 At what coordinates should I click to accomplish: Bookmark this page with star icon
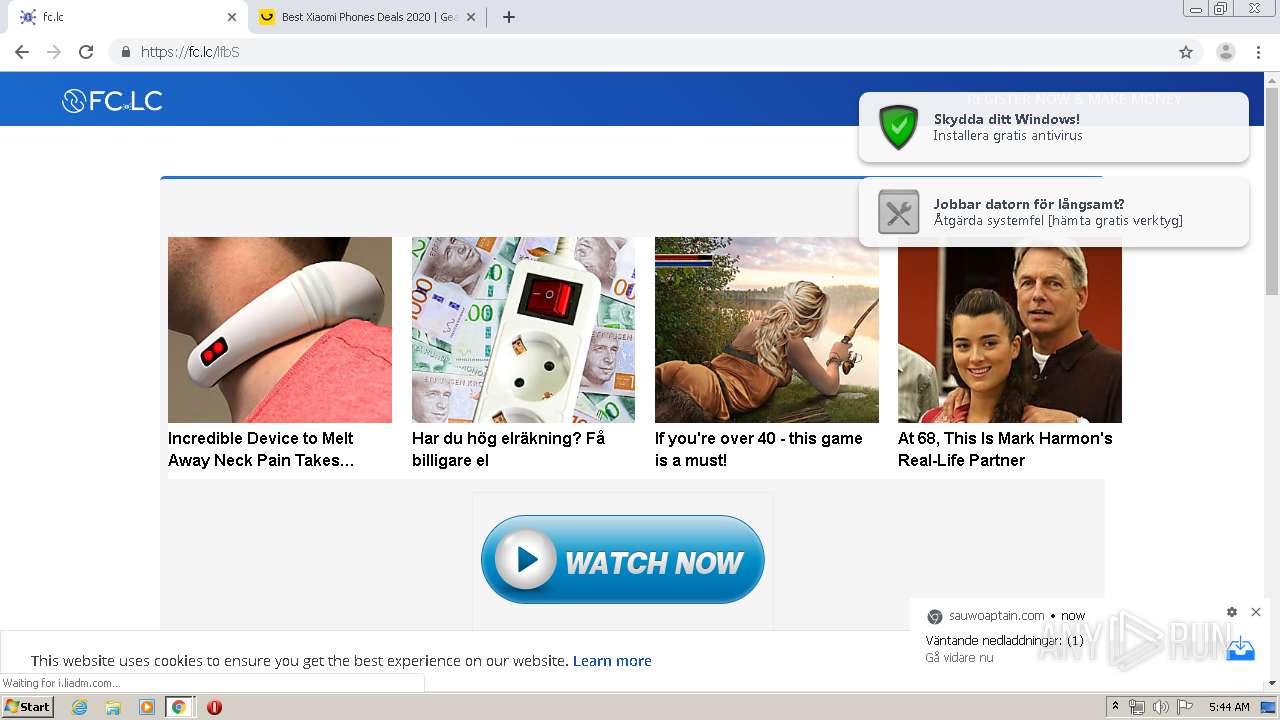[x=1186, y=52]
